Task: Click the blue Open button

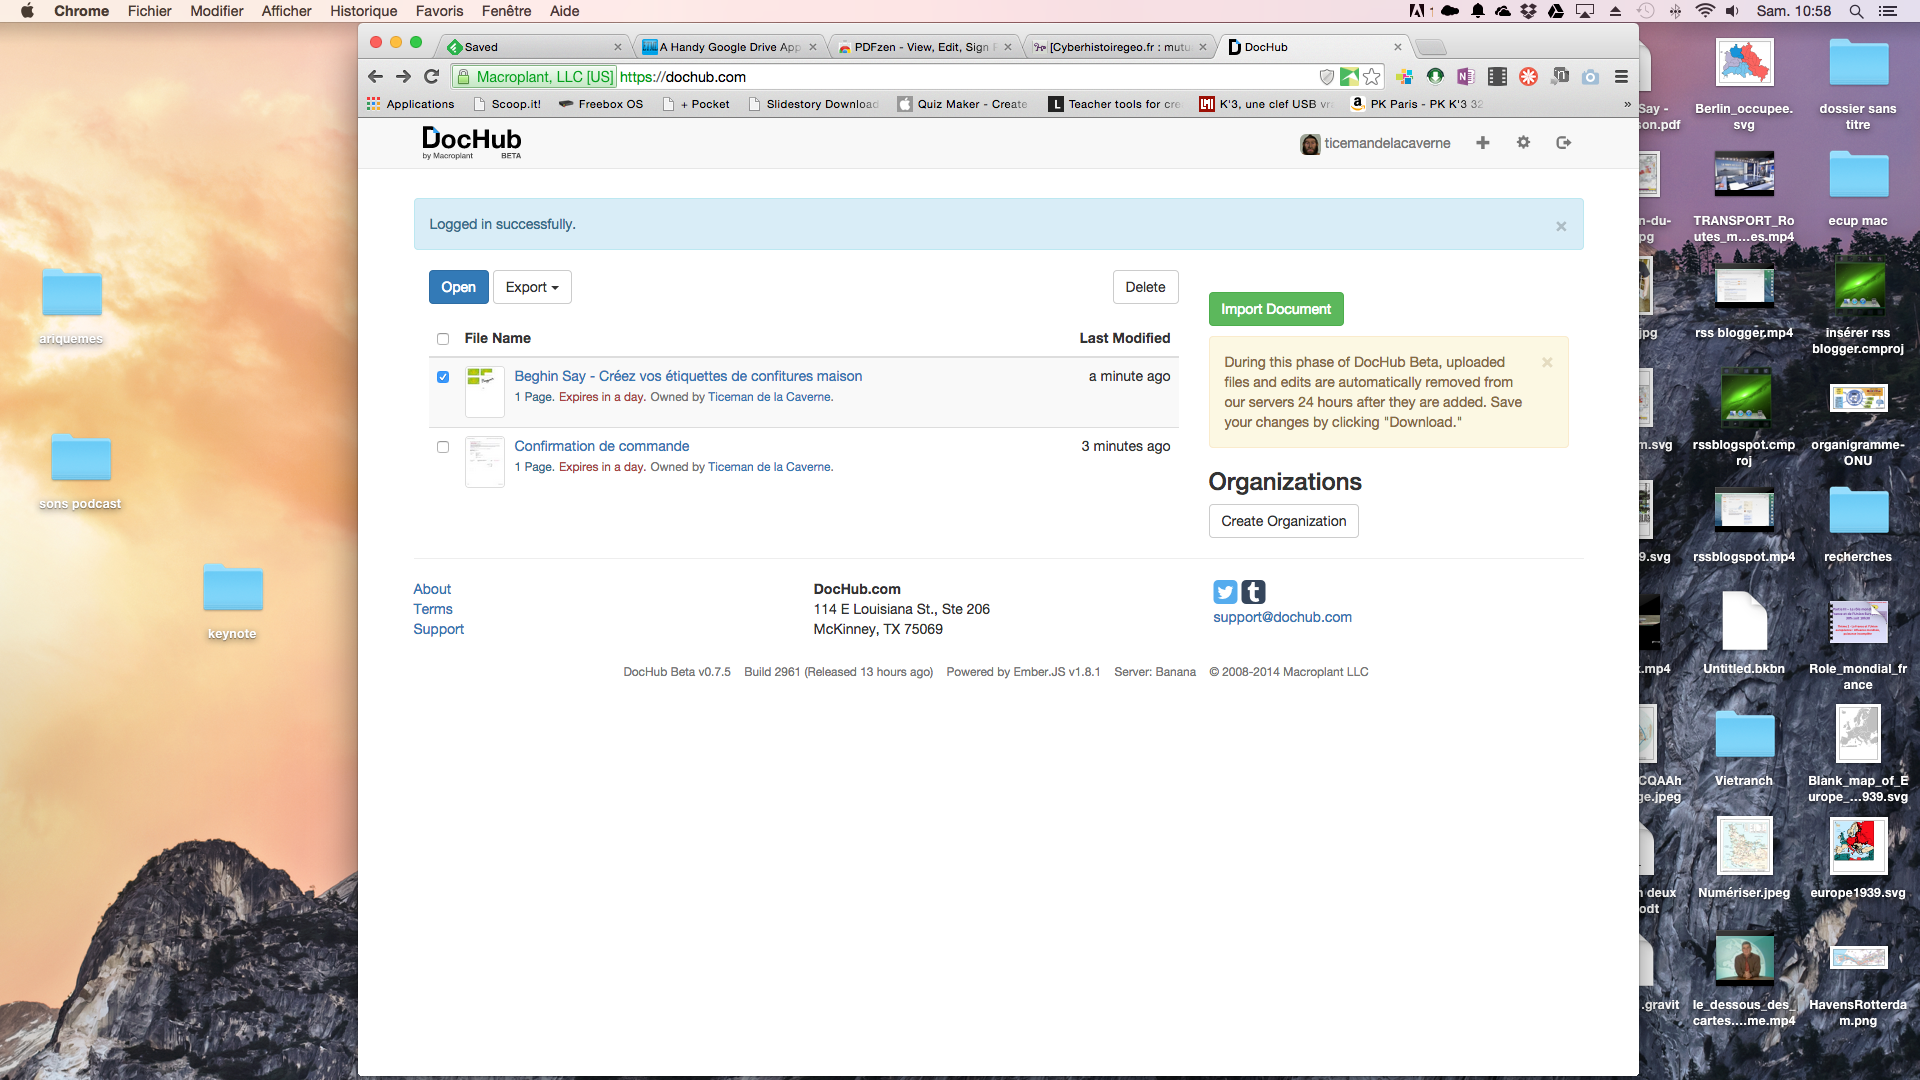Action: click(459, 287)
